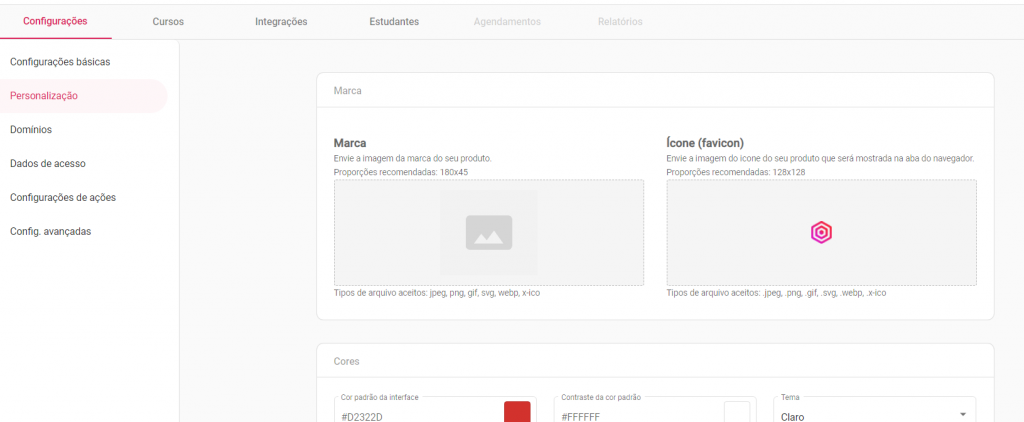Select the Configurações tab
1024x422 pixels.
click(x=55, y=21)
